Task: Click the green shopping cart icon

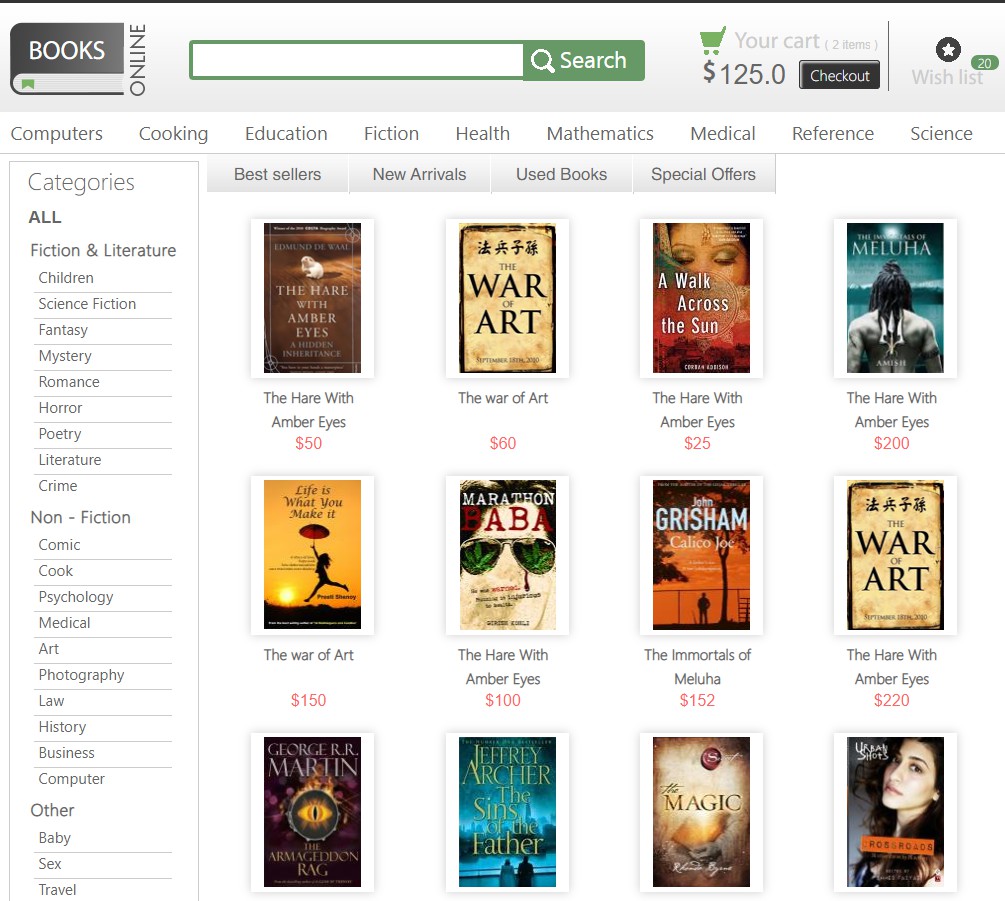Action: click(x=713, y=40)
